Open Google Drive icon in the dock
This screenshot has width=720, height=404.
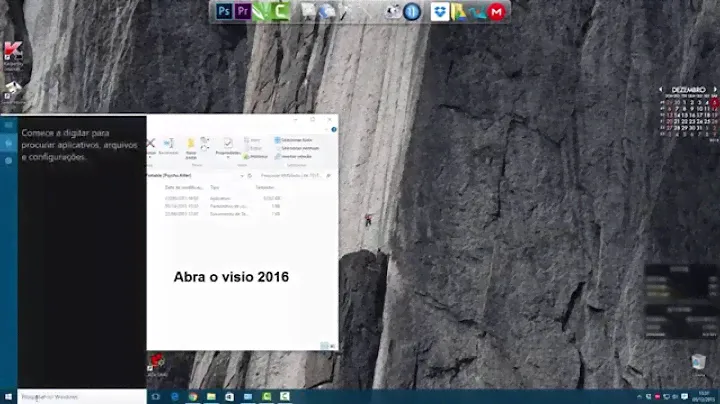[458, 12]
